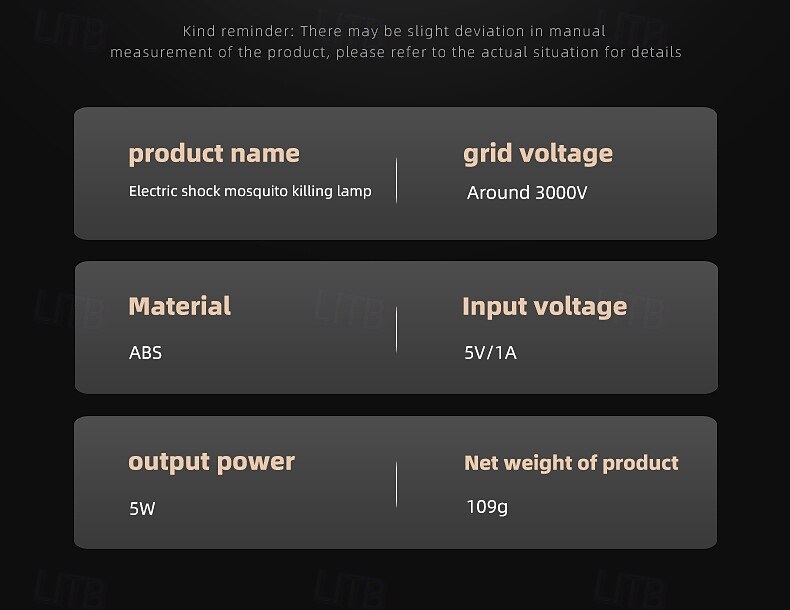
Task: Click the 'ABS' material value
Action: [145, 353]
